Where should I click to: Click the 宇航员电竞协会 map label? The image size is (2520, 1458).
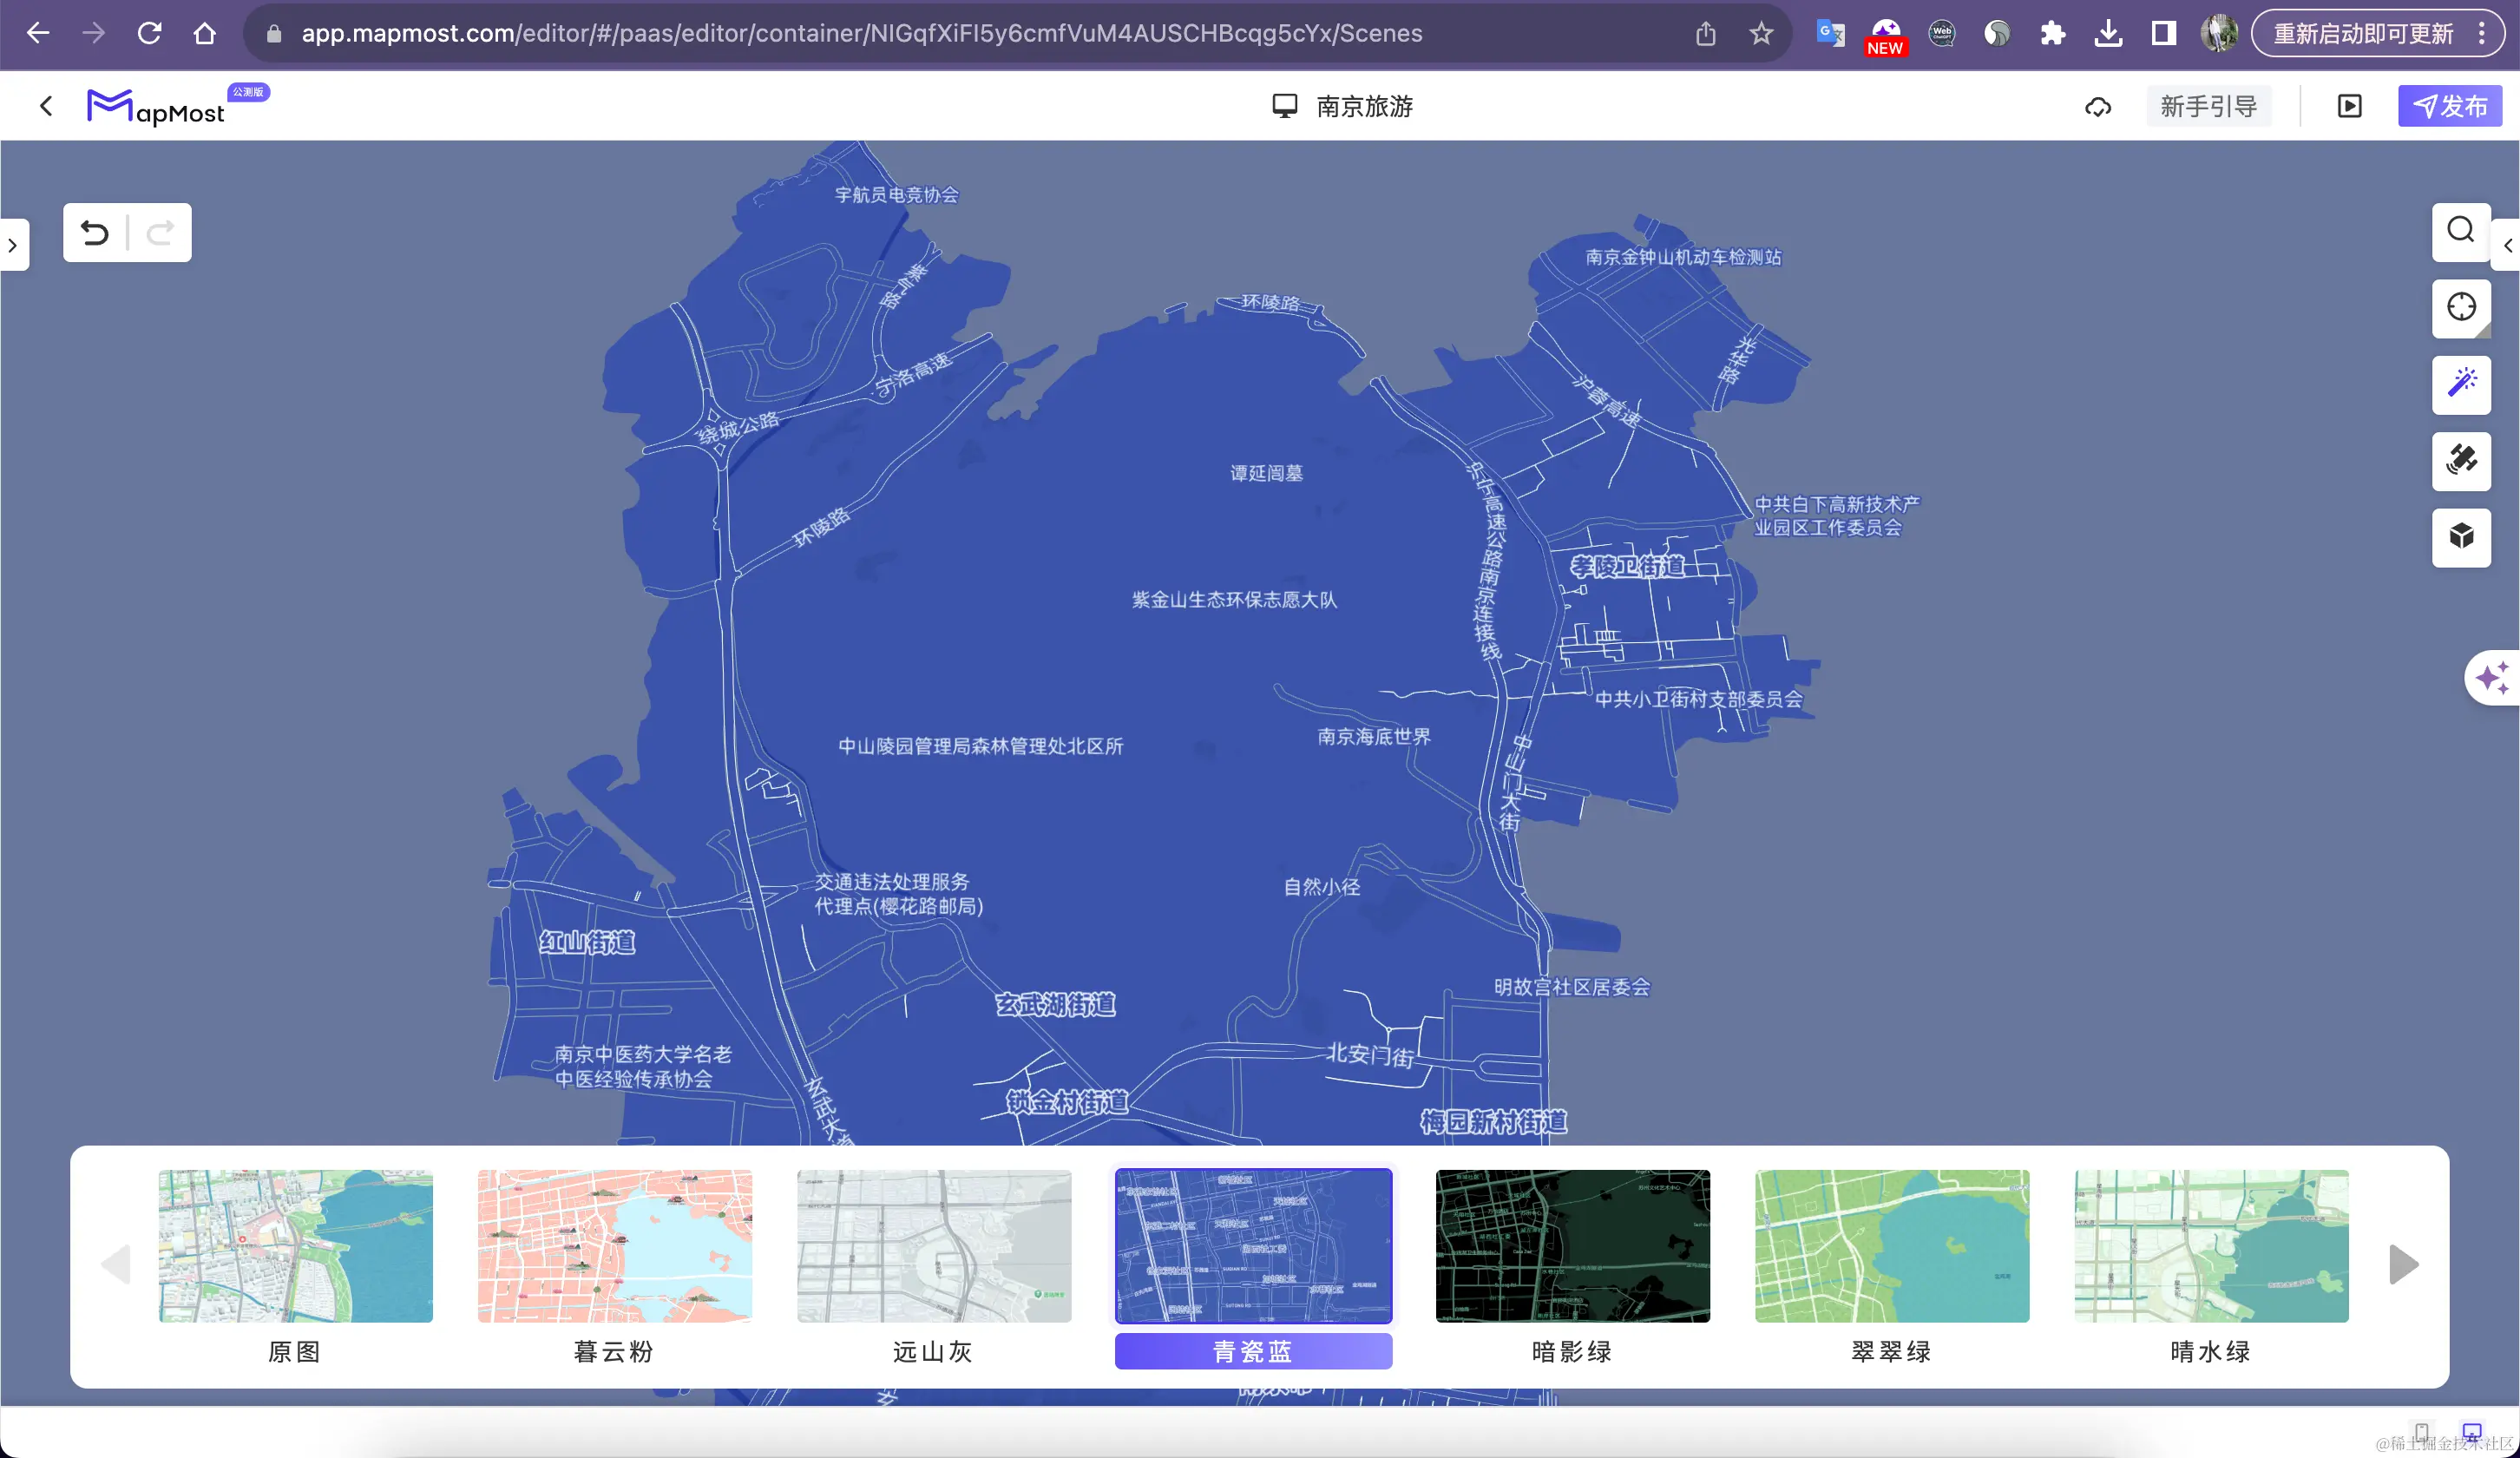click(x=897, y=195)
